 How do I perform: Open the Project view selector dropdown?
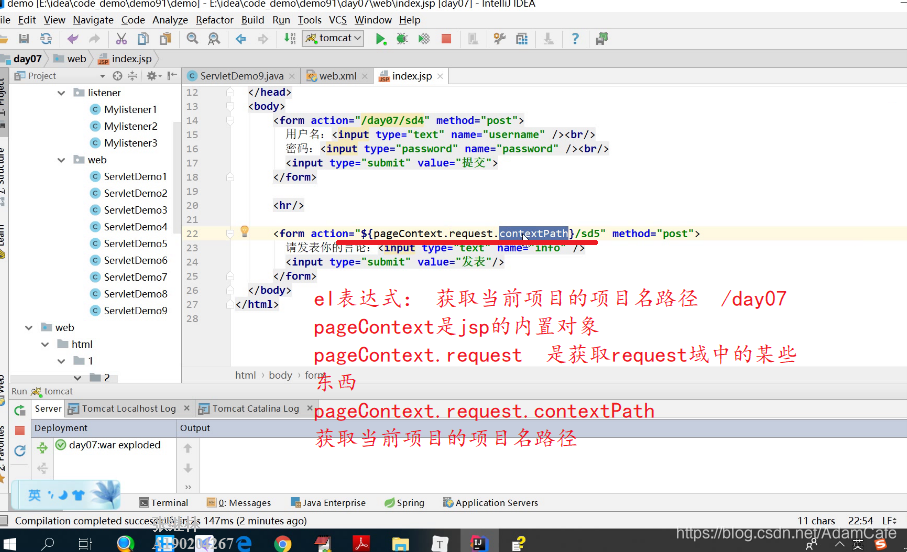[x=102, y=76]
